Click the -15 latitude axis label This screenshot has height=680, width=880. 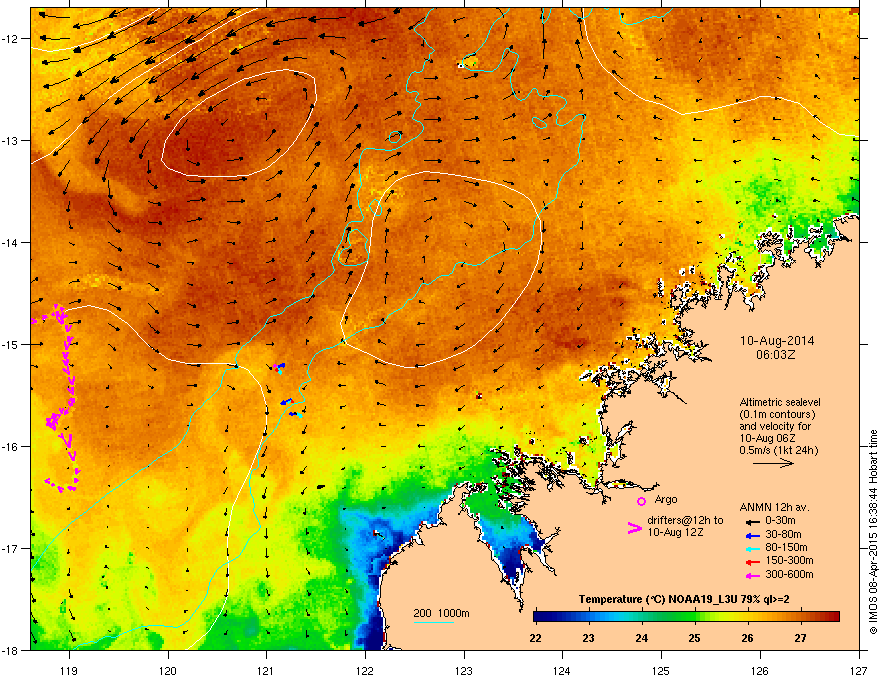pos(10,344)
